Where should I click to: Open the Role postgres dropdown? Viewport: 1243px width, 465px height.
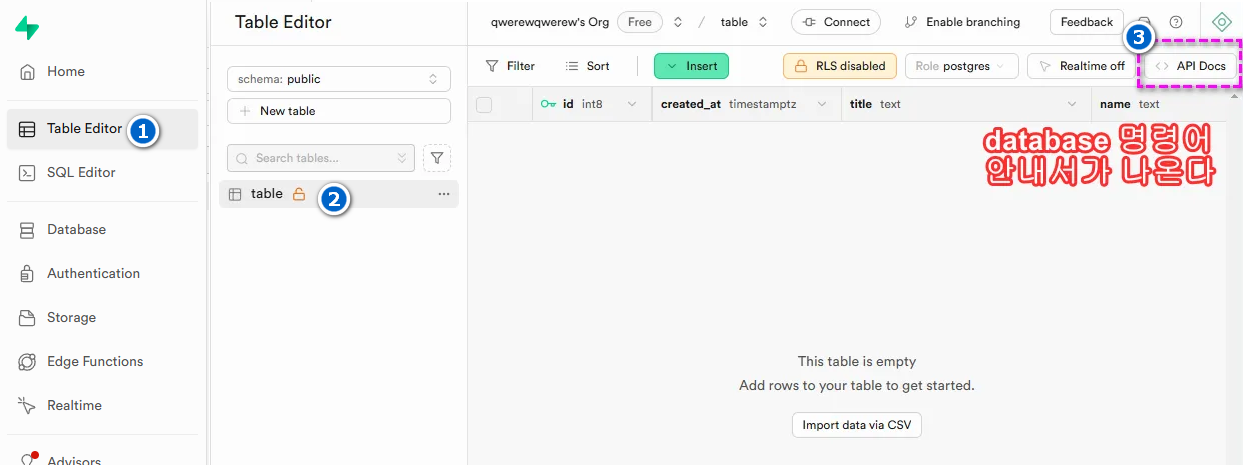(x=961, y=66)
